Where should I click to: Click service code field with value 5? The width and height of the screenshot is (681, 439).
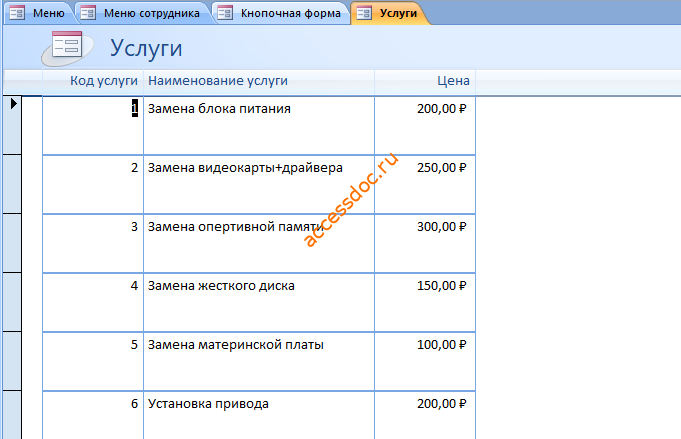pos(93,361)
